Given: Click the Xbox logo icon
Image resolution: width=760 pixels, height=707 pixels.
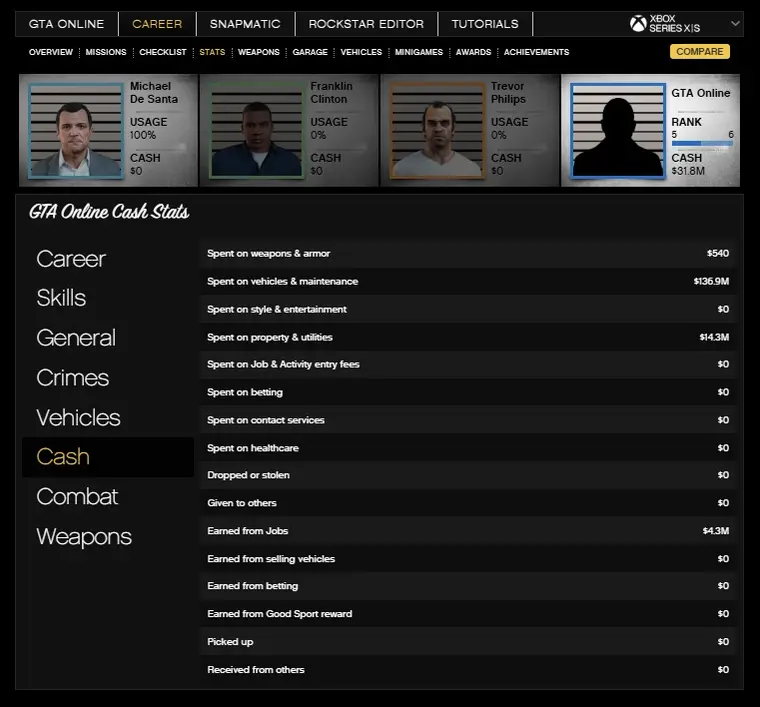Looking at the screenshot, I should tap(638, 24).
